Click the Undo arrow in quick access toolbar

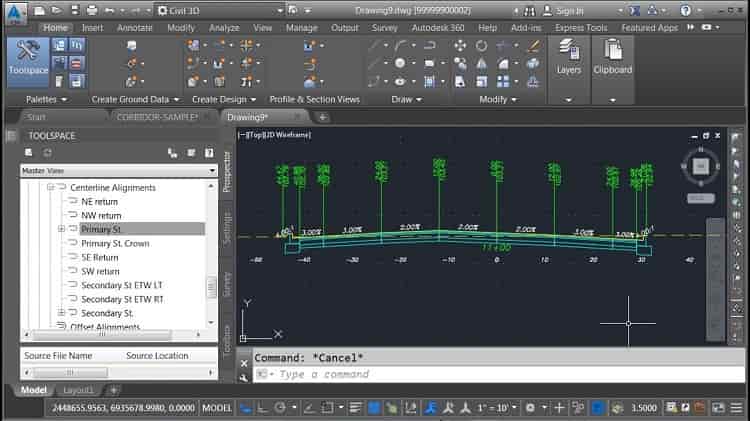coord(110,10)
